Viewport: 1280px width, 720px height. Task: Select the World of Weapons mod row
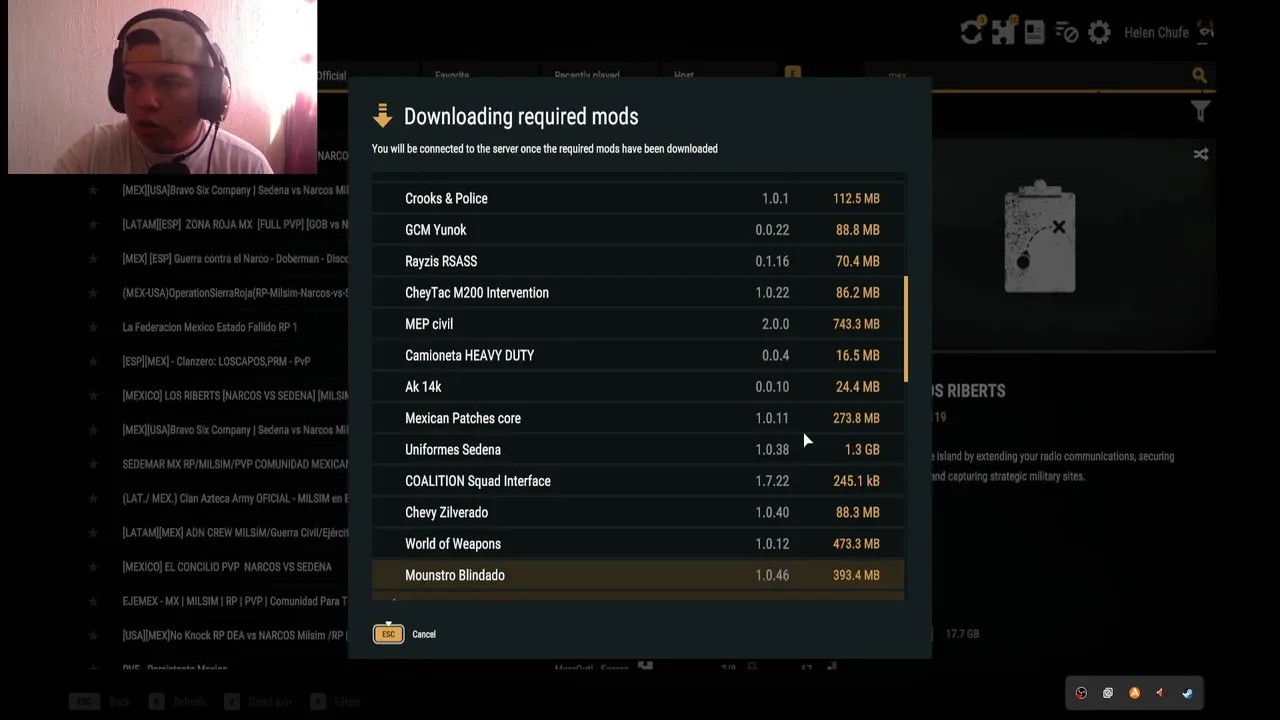(638, 544)
